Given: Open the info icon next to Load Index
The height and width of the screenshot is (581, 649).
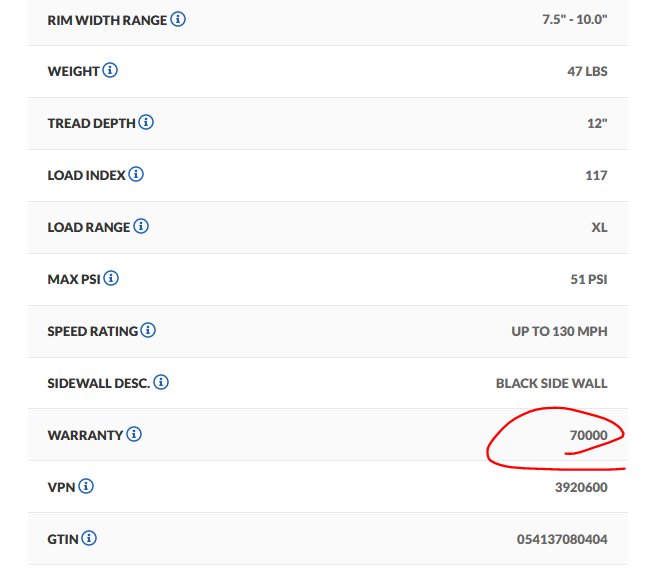Looking at the screenshot, I should click(x=136, y=174).
